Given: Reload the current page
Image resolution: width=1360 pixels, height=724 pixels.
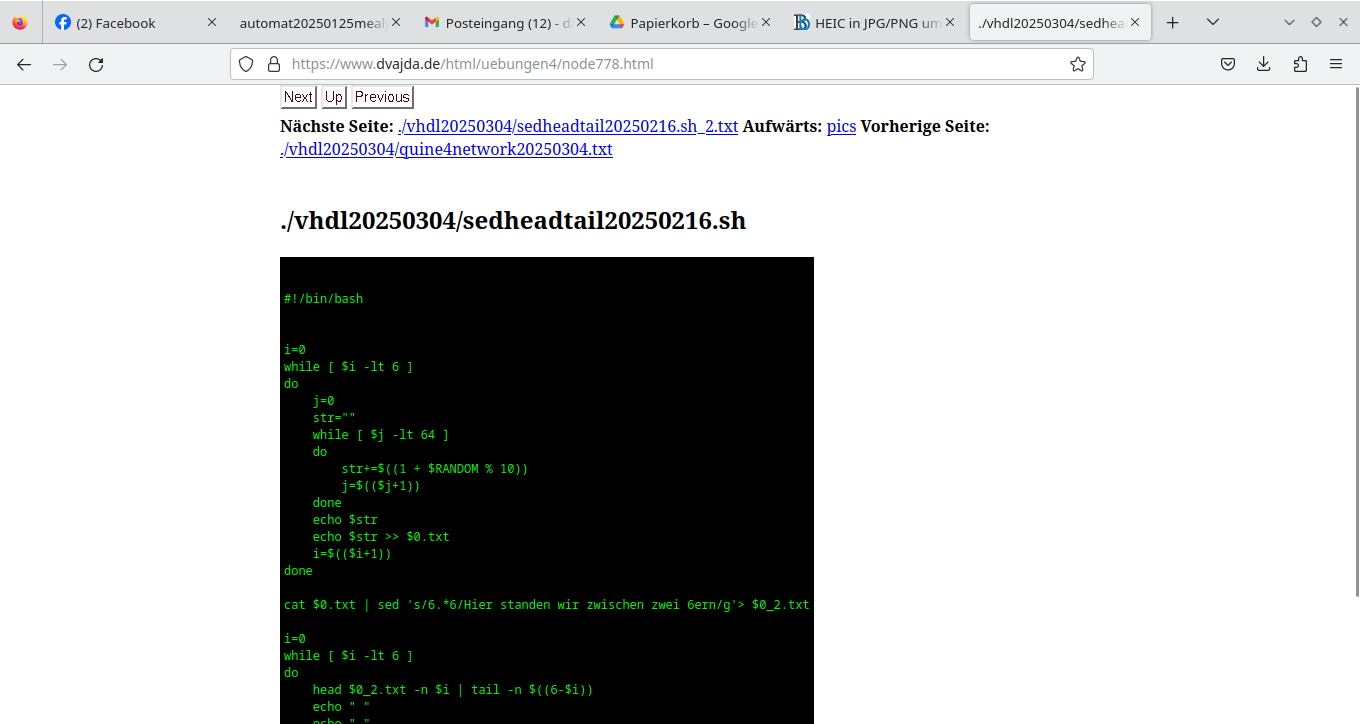Looking at the screenshot, I should pyautogui.click(x=96, y=64).
